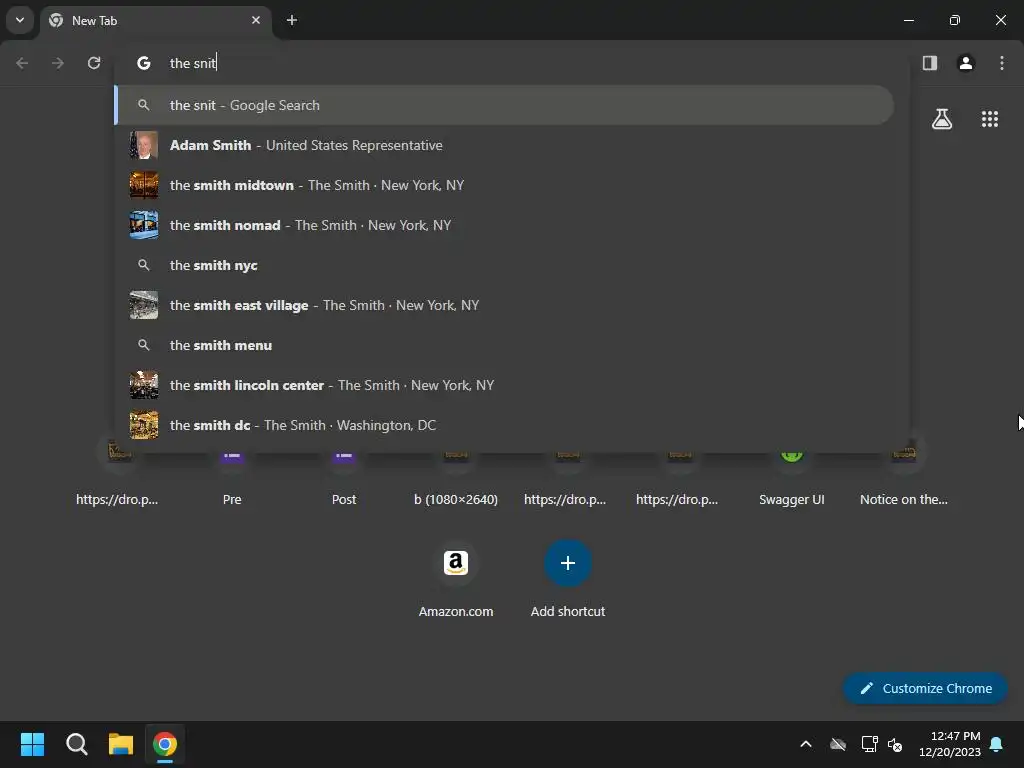Screen dimensions: 1024x768
Task: Minimize the Chrome window
Action: pos(908,20)
